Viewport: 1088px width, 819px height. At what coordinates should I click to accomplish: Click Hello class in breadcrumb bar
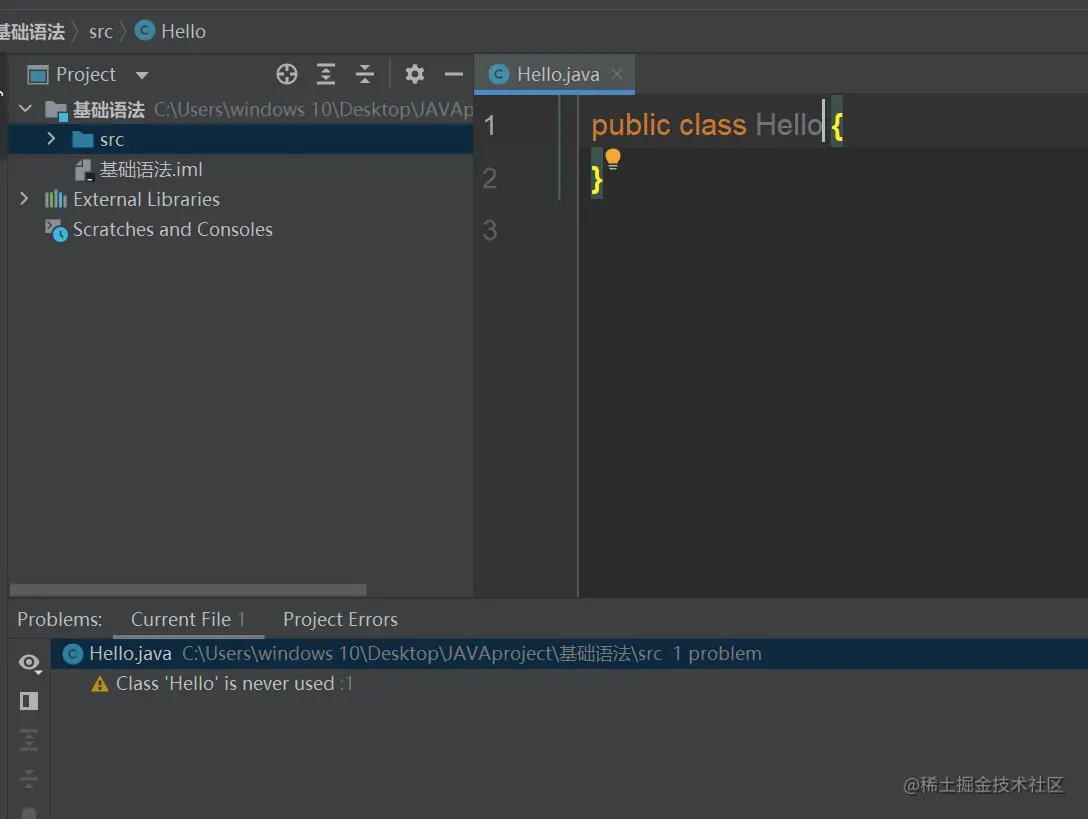pyautogui.click(x=171, y=31)
